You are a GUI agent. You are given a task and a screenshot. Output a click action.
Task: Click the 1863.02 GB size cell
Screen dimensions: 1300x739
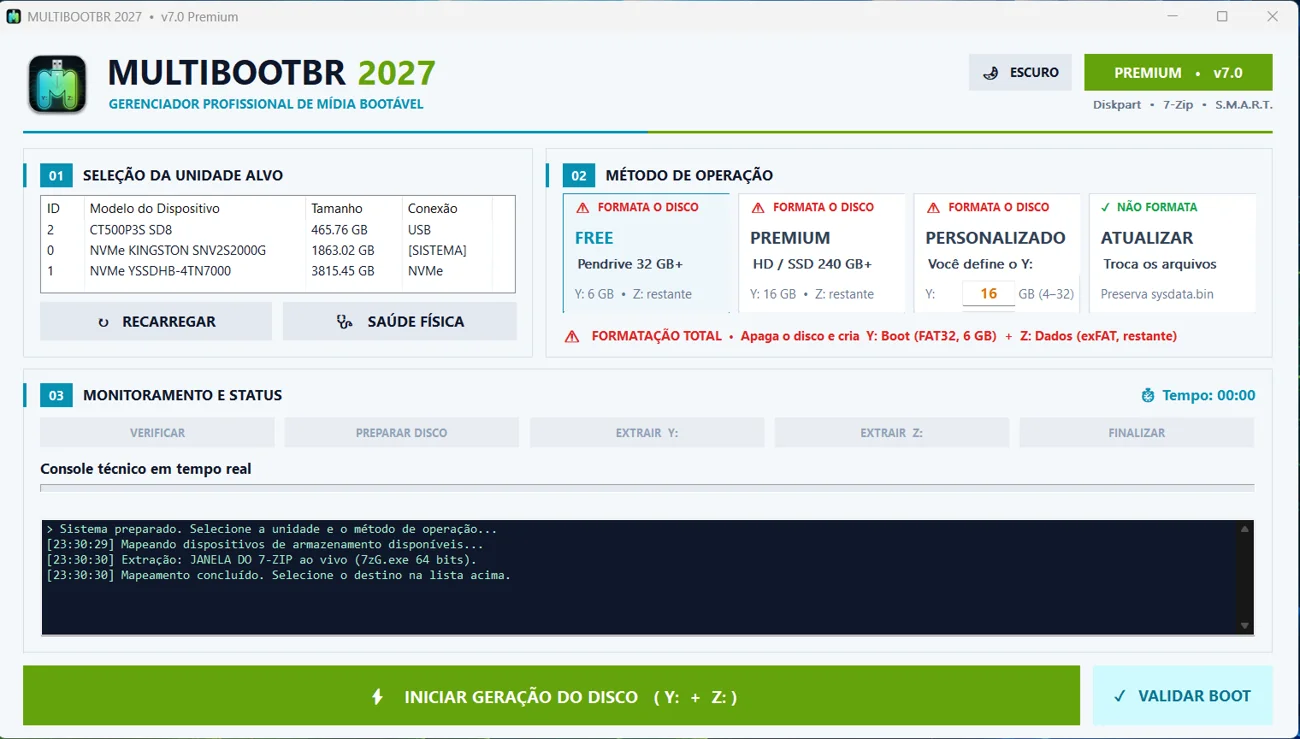[343, 251]
